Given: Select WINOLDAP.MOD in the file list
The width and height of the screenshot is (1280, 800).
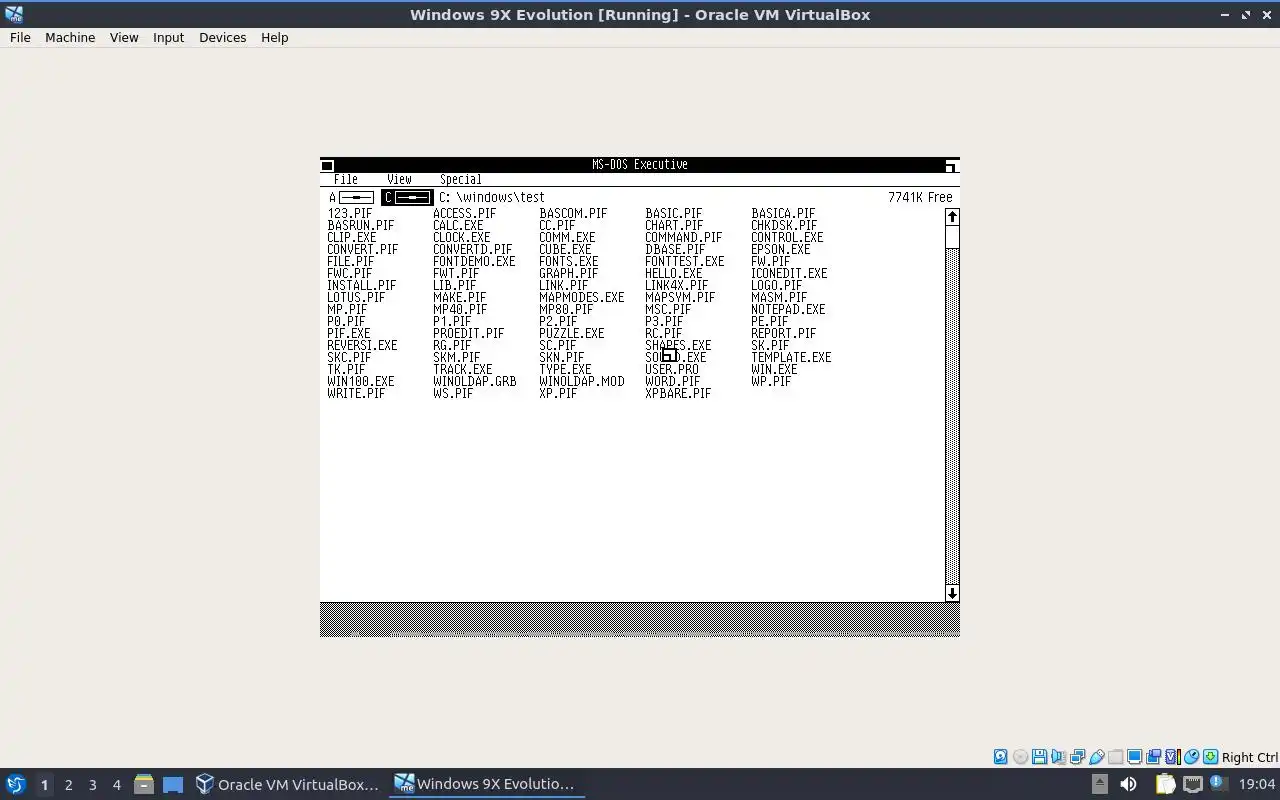Looking at the screenshot, I should coord(581,381).
